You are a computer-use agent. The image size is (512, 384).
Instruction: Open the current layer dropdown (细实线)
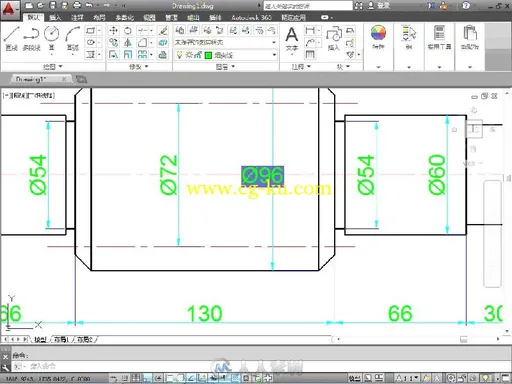coord(226,55)
